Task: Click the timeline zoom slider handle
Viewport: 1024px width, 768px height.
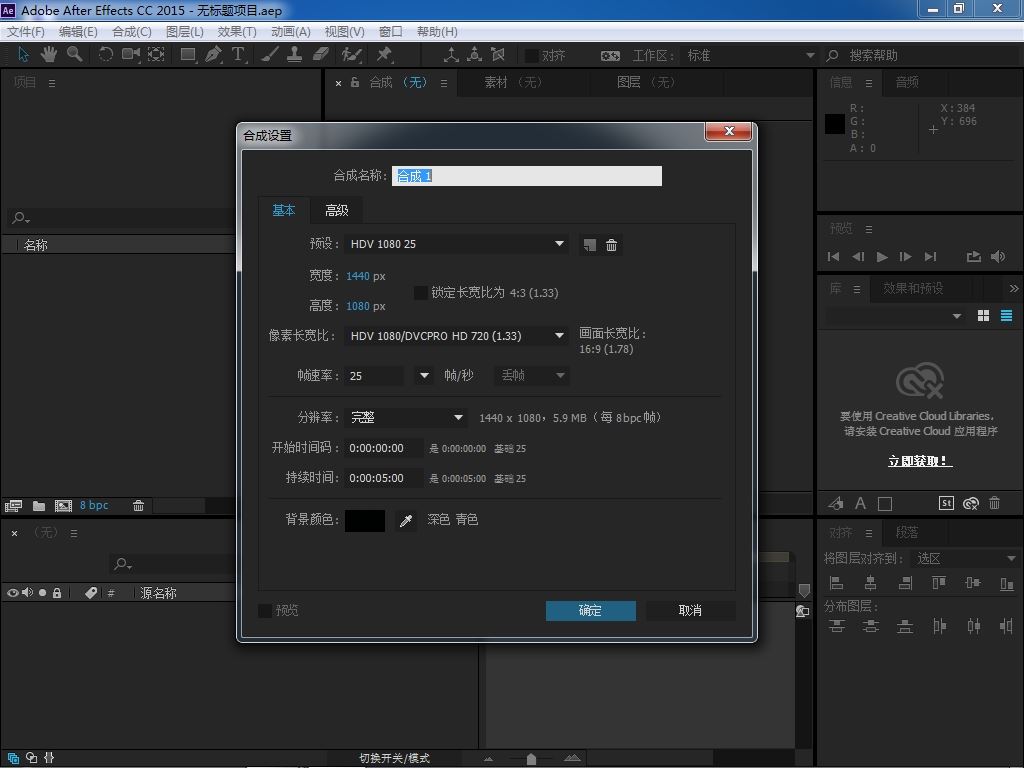Action: pyautogui.click(x=531, y=759)
